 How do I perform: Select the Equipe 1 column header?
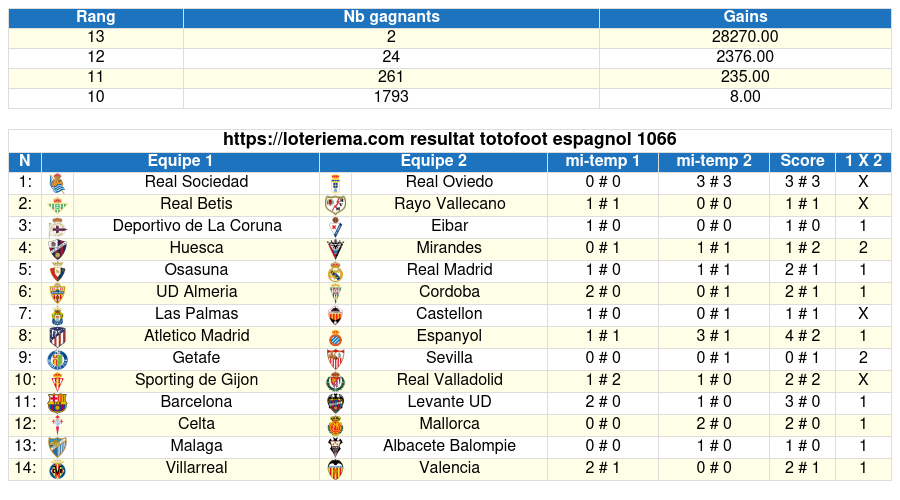[180, 161]
